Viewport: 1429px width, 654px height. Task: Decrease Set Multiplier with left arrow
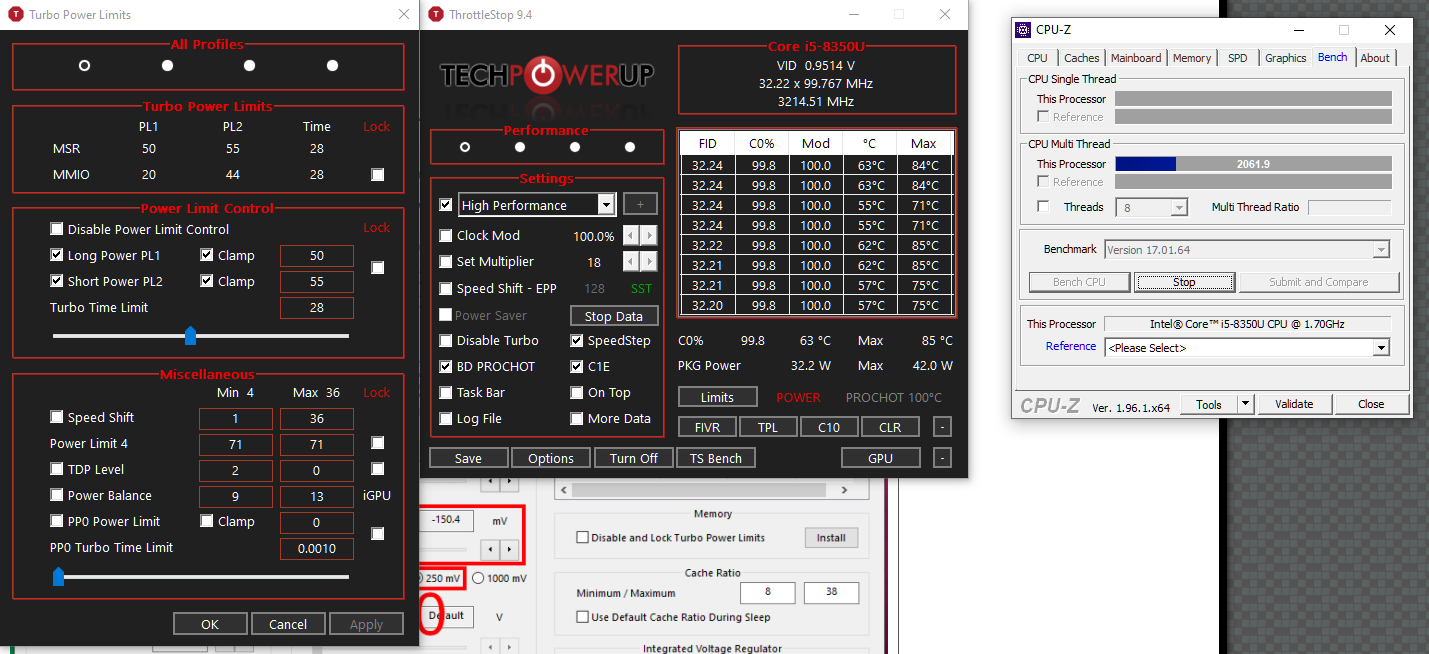[x=631, y=262]
